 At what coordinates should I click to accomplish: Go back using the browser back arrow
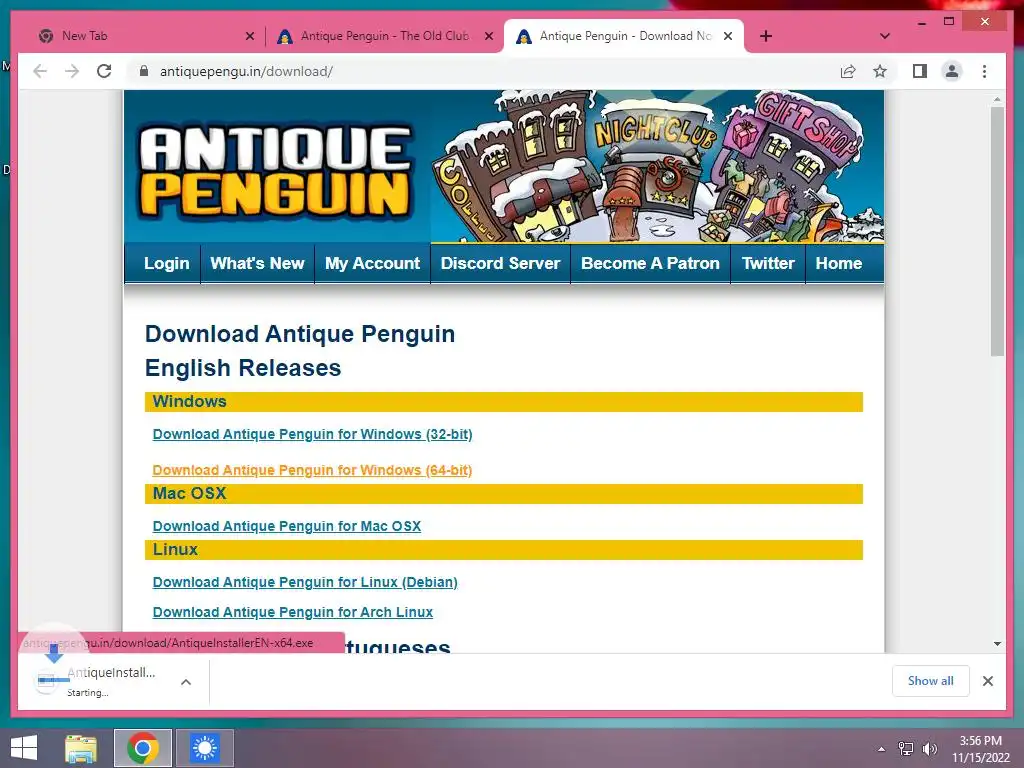40,71
